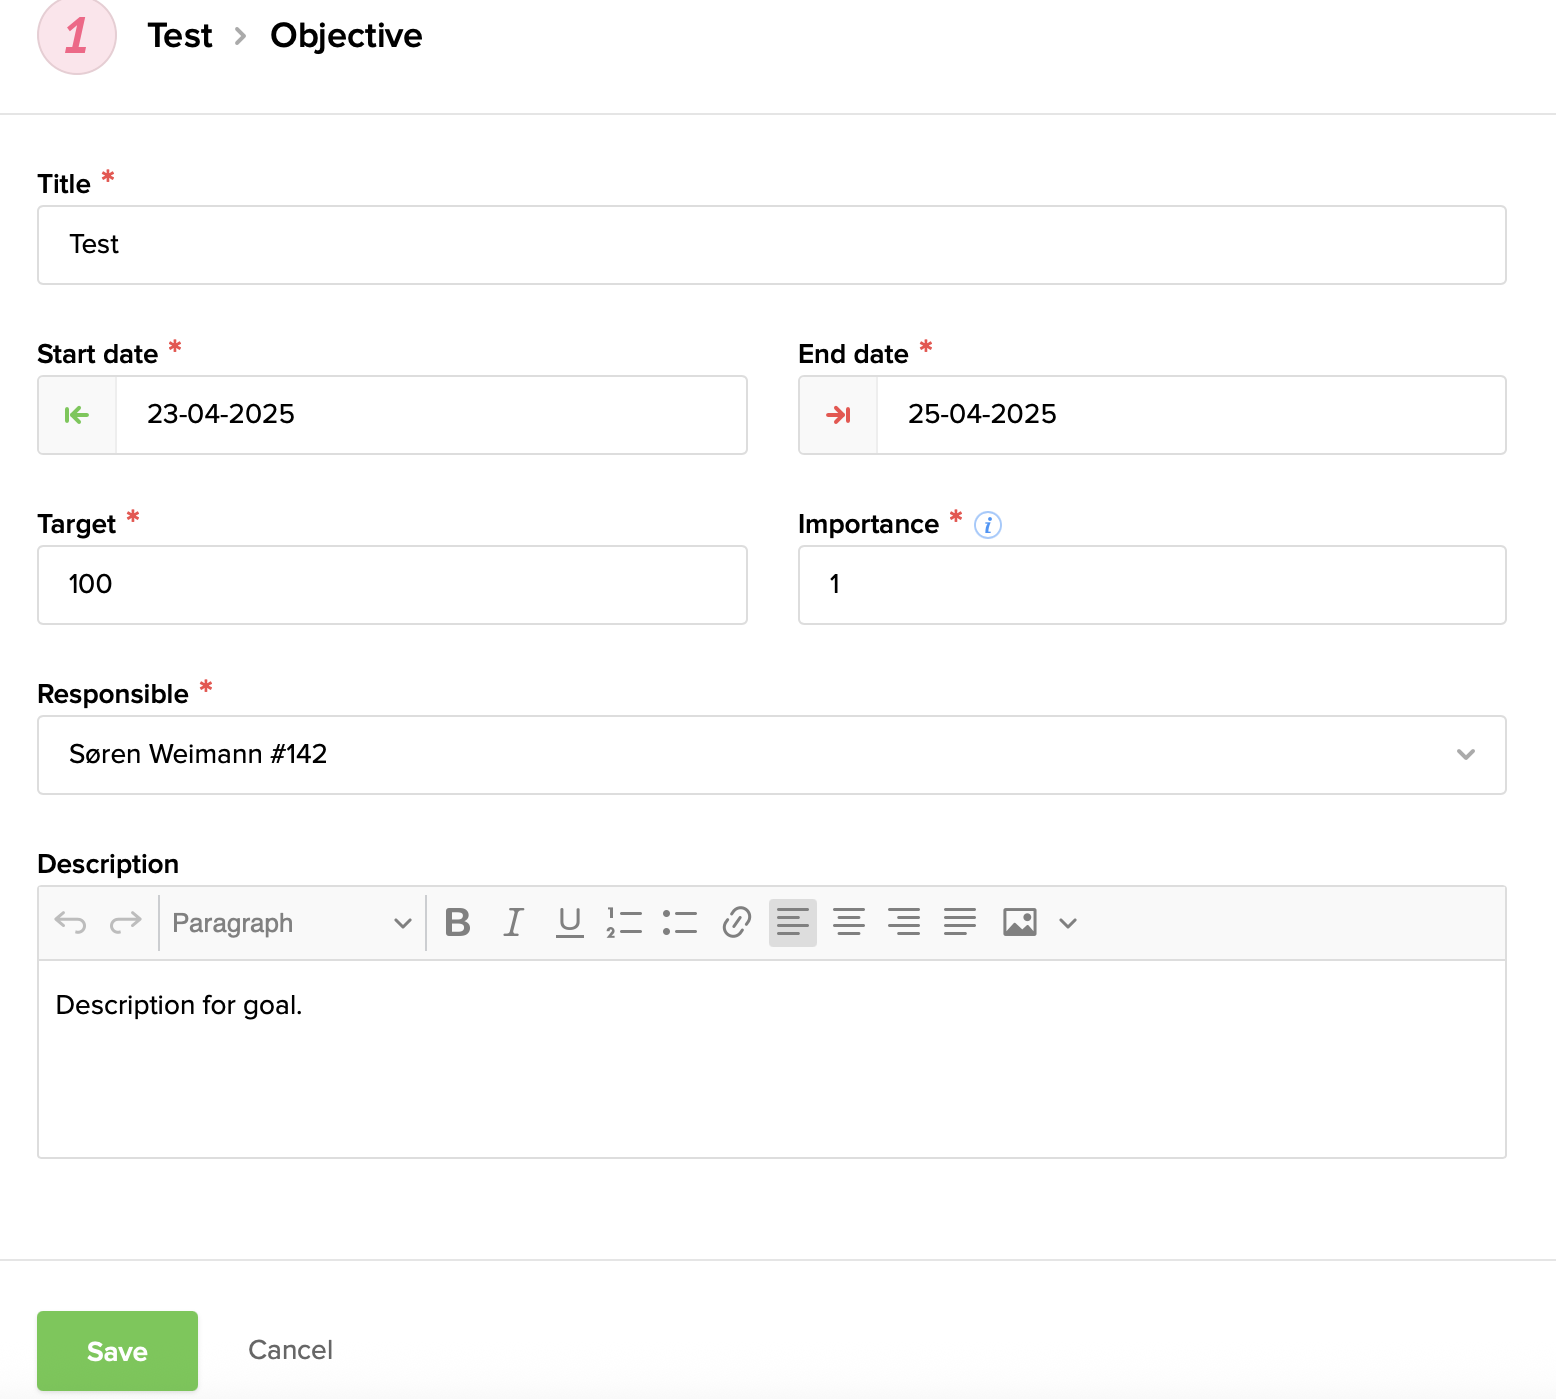Image resolution: width=1556 pixels, height=1399 pixels.
Task: Expand the Responsible person dropdown
Action: click(x=1465, y=755)
